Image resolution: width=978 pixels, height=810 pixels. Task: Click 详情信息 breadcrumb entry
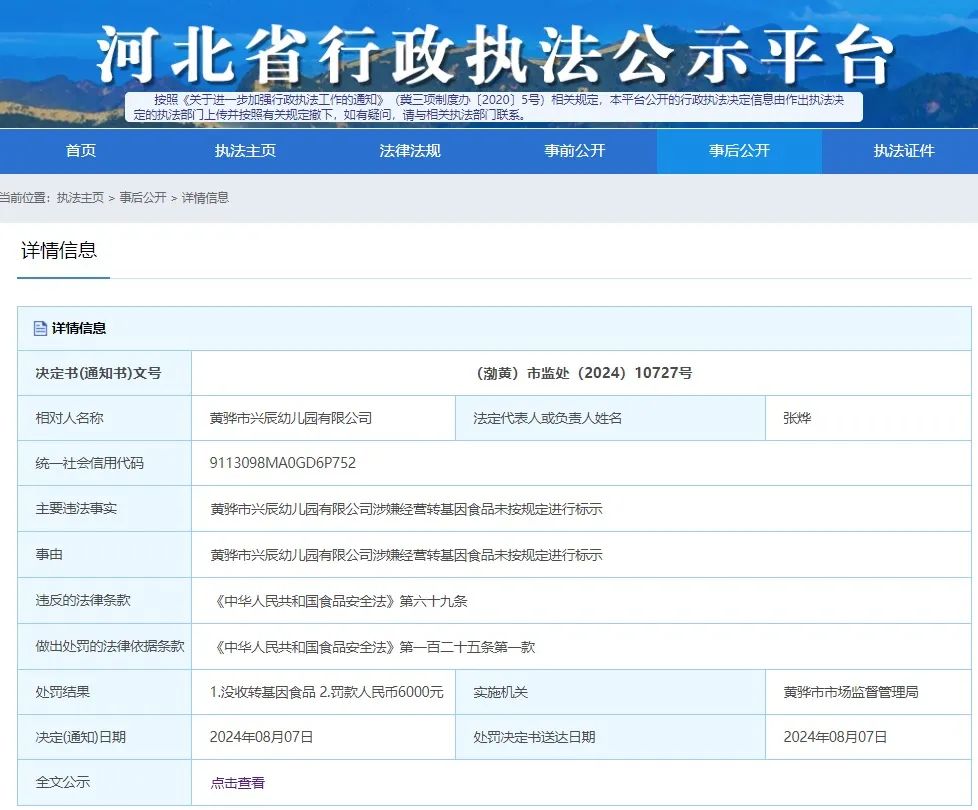click(x=205, y=198)
